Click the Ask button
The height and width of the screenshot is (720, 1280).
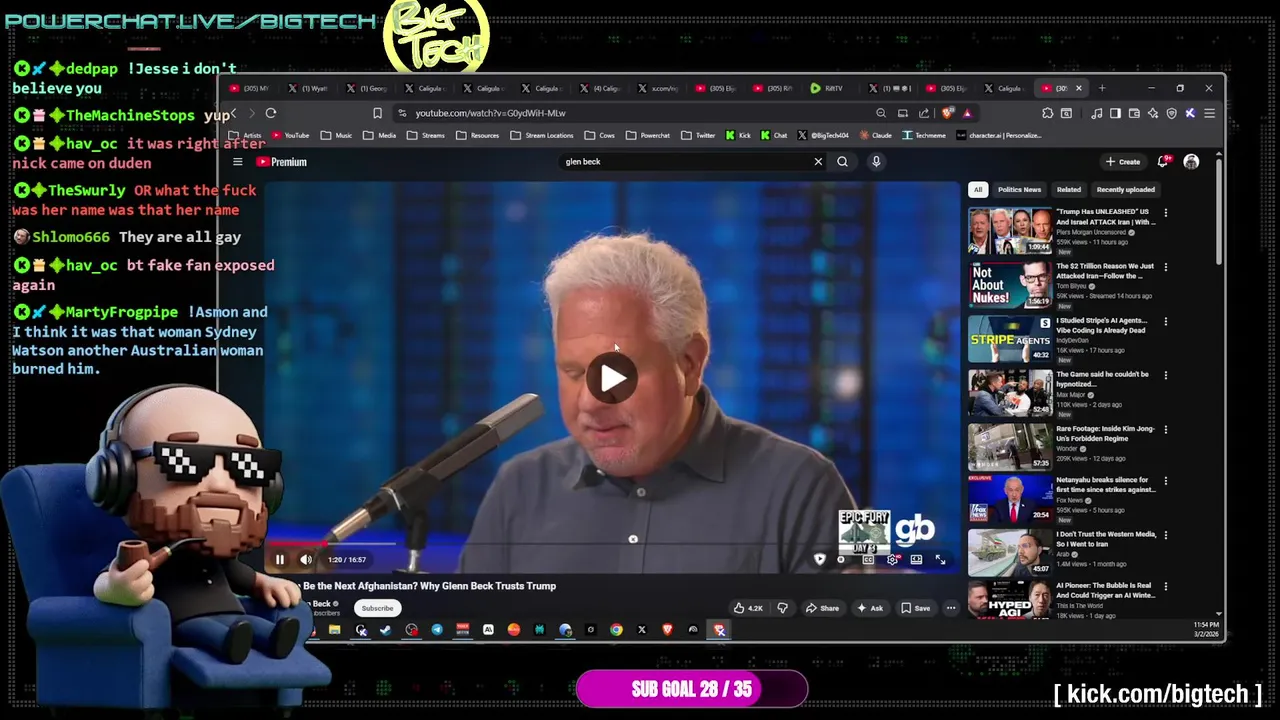870,608
